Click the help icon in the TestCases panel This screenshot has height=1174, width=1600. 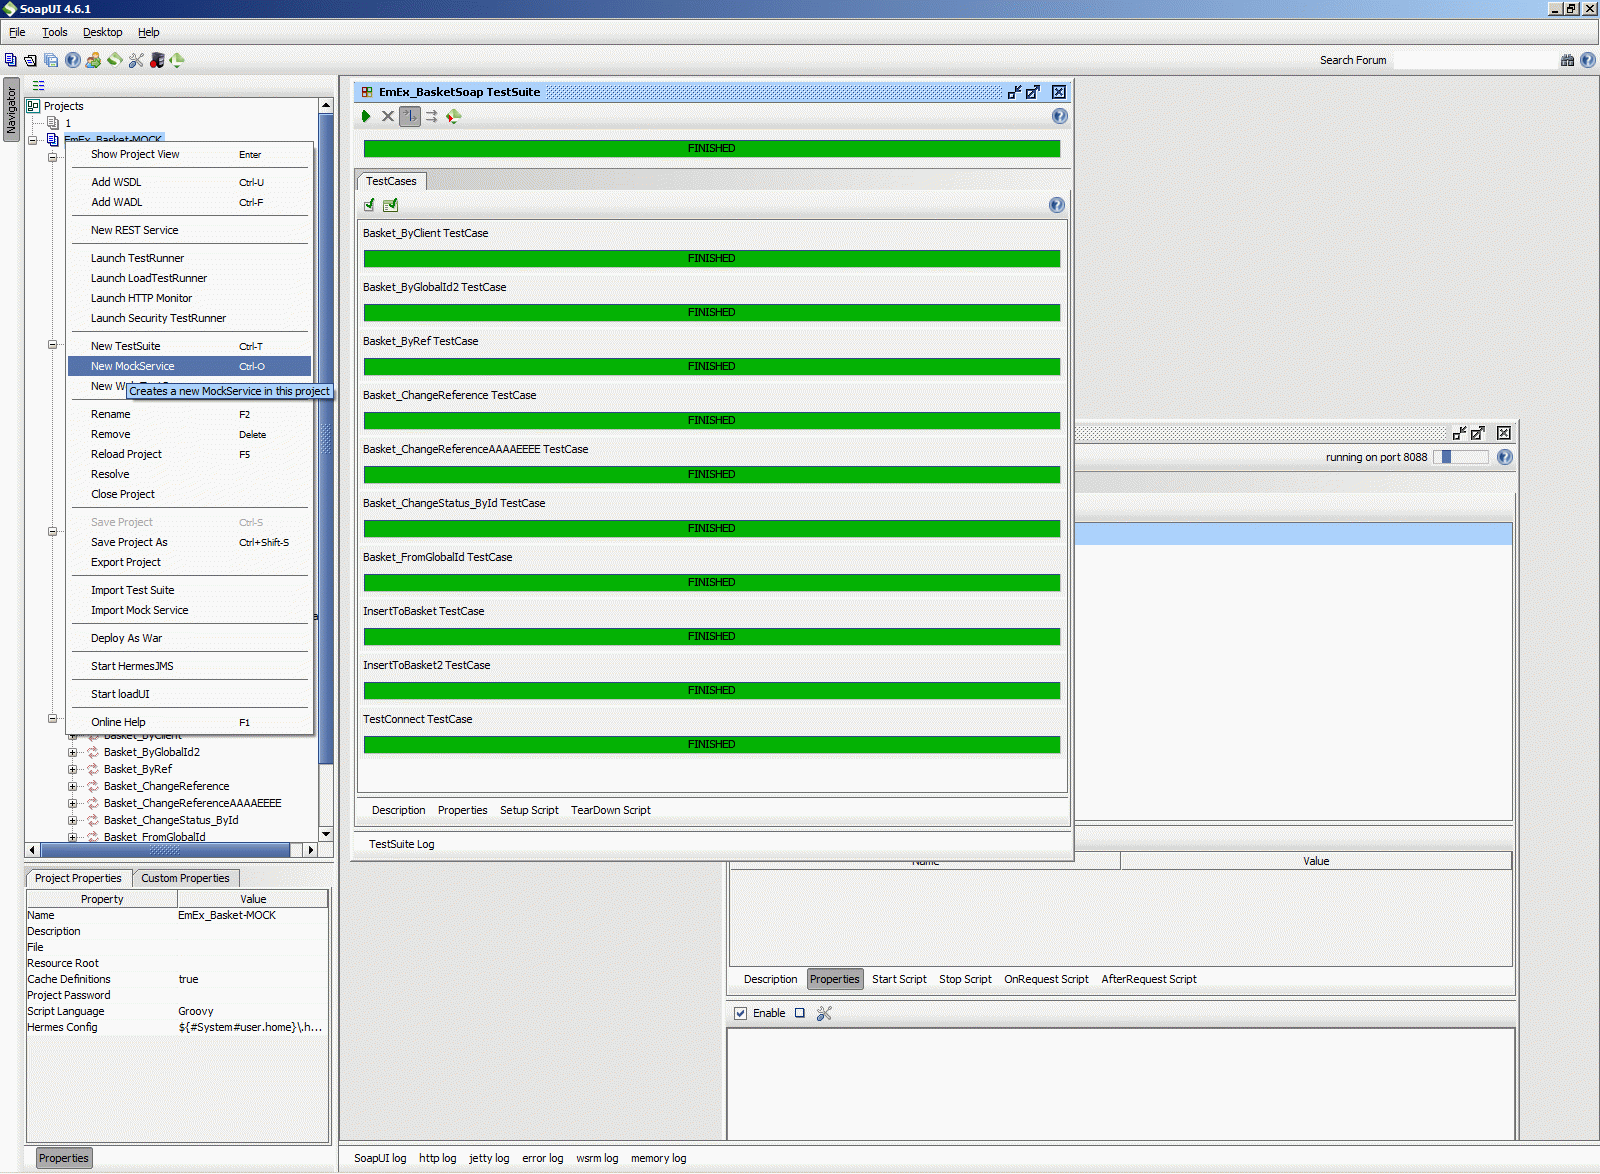point(1057,205)
